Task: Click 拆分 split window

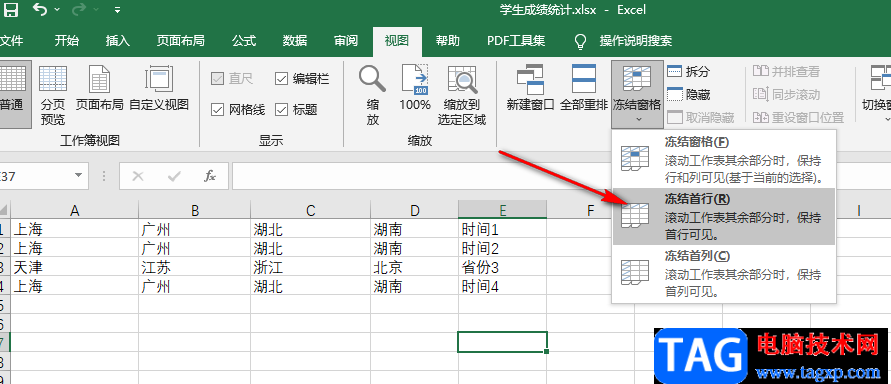Action: coord(689,72)
